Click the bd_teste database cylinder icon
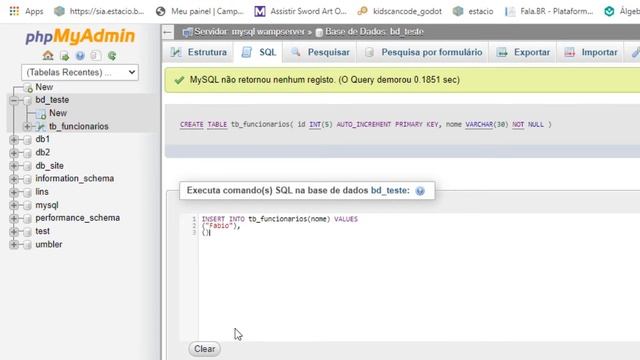Screen dimensions: 640x360 click(x=28, y=100)
